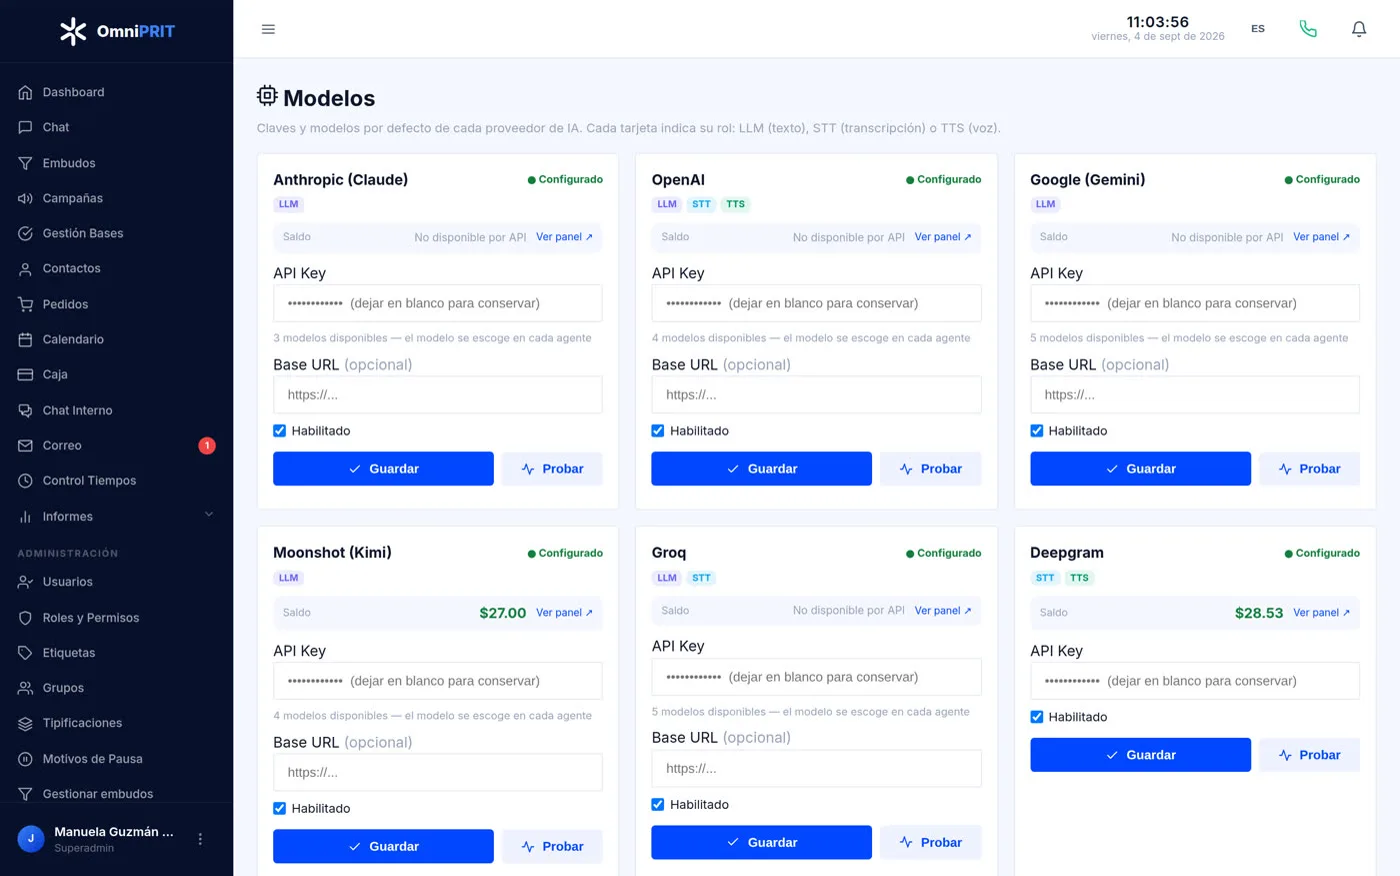
Task: Click the Google (Gemini) API Key field
Action: [x=1195, y=303]
